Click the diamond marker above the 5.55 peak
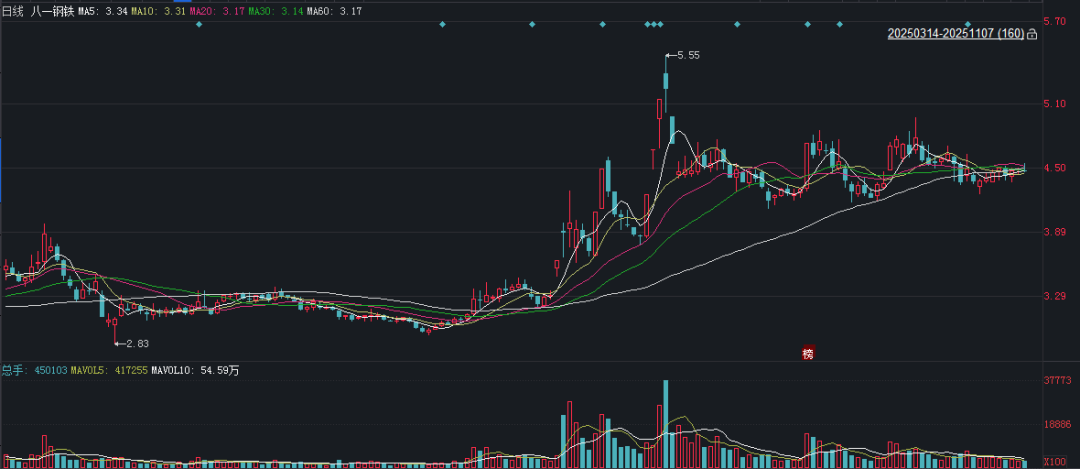Screen dimensions: 1080x469 pyautogui.click(x=661, y=24)
